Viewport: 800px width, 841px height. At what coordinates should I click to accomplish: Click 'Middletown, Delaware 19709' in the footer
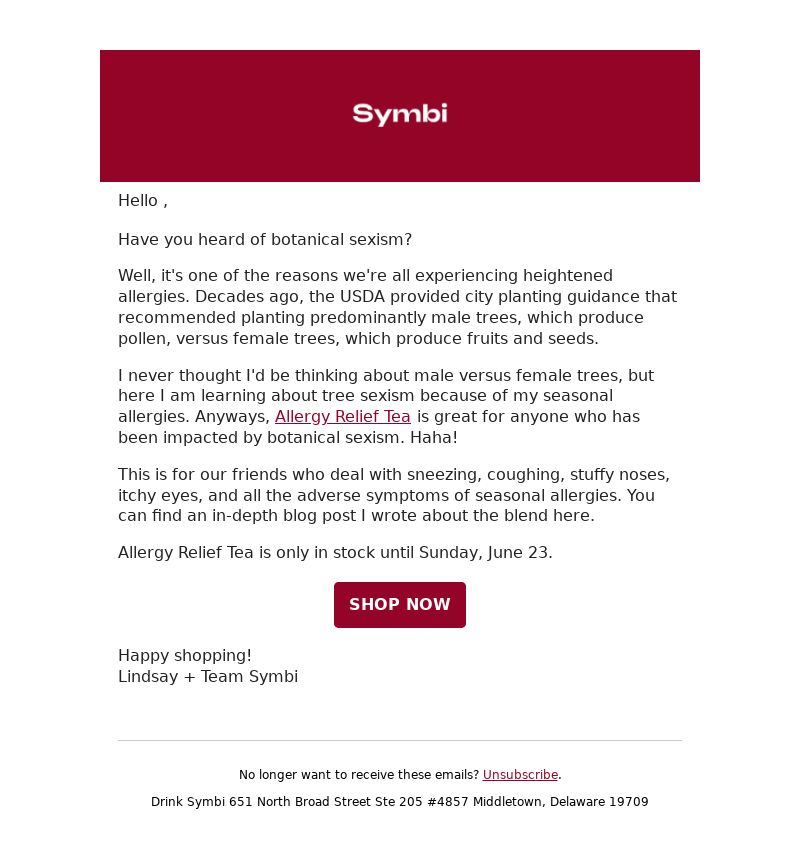click(x=560, y=801)
